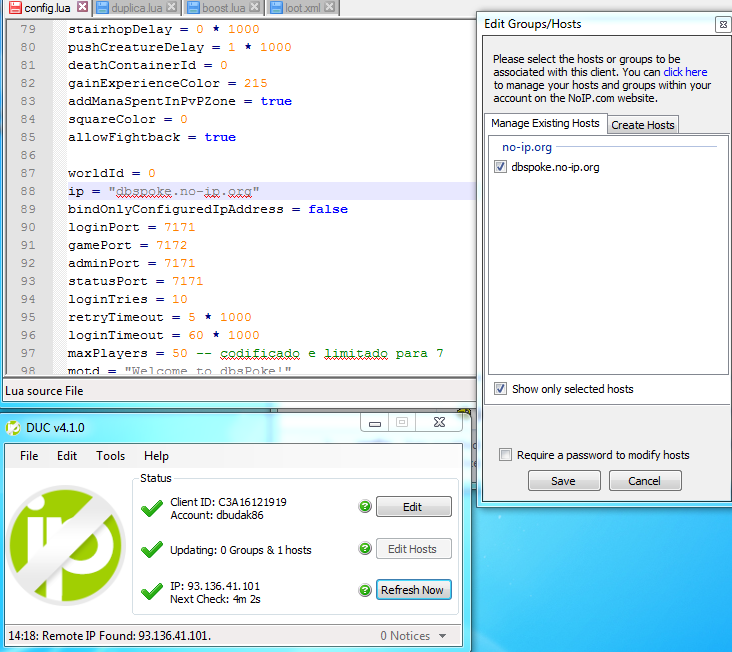Click the help icon beside the Edit button
Image resolution: width=732 pixels, height=652 pixels.
point(365,506)
